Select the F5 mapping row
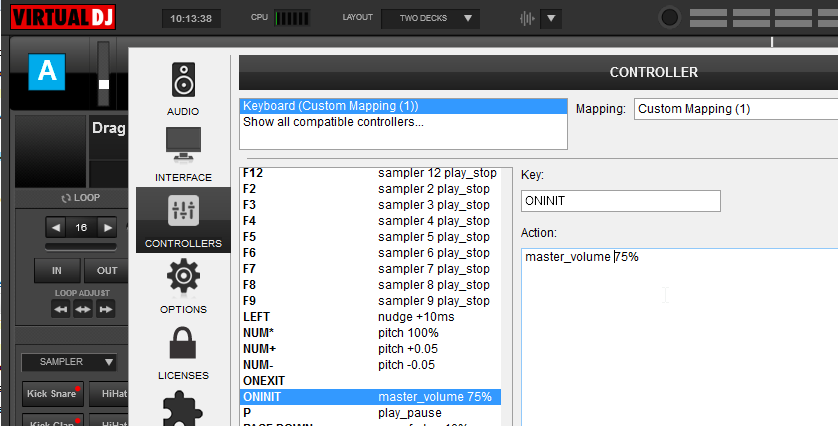838x426 pixels. pyautogui.click(x=370, y=237)
